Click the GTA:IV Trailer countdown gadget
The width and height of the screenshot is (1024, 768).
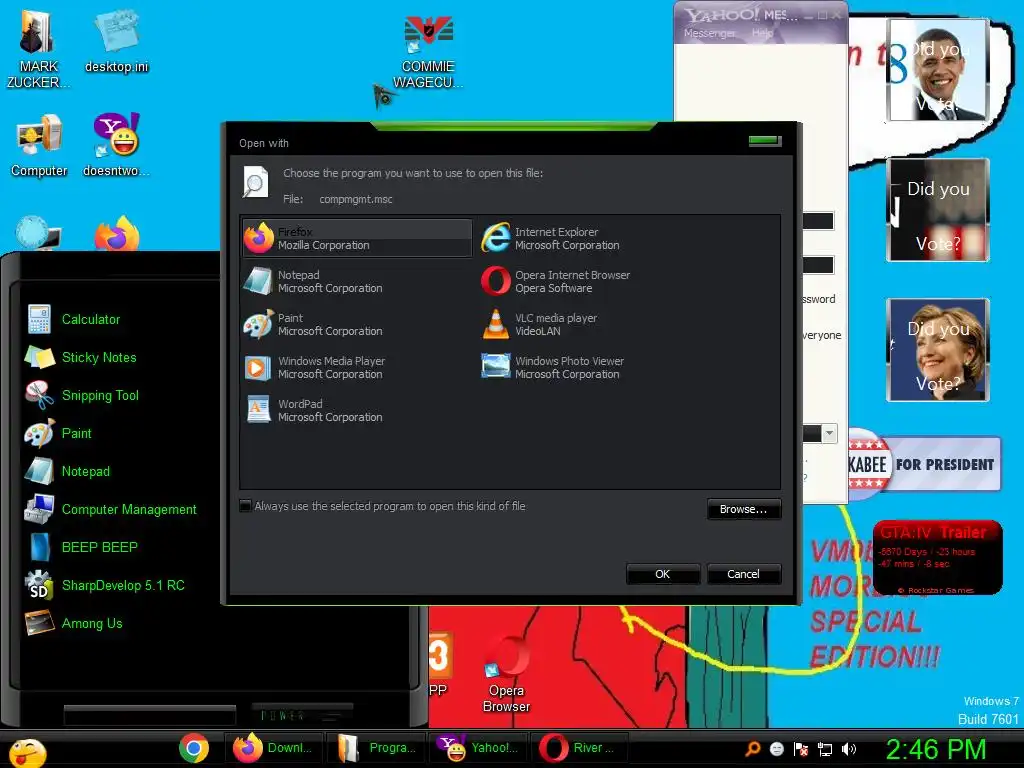click(938, 558)
